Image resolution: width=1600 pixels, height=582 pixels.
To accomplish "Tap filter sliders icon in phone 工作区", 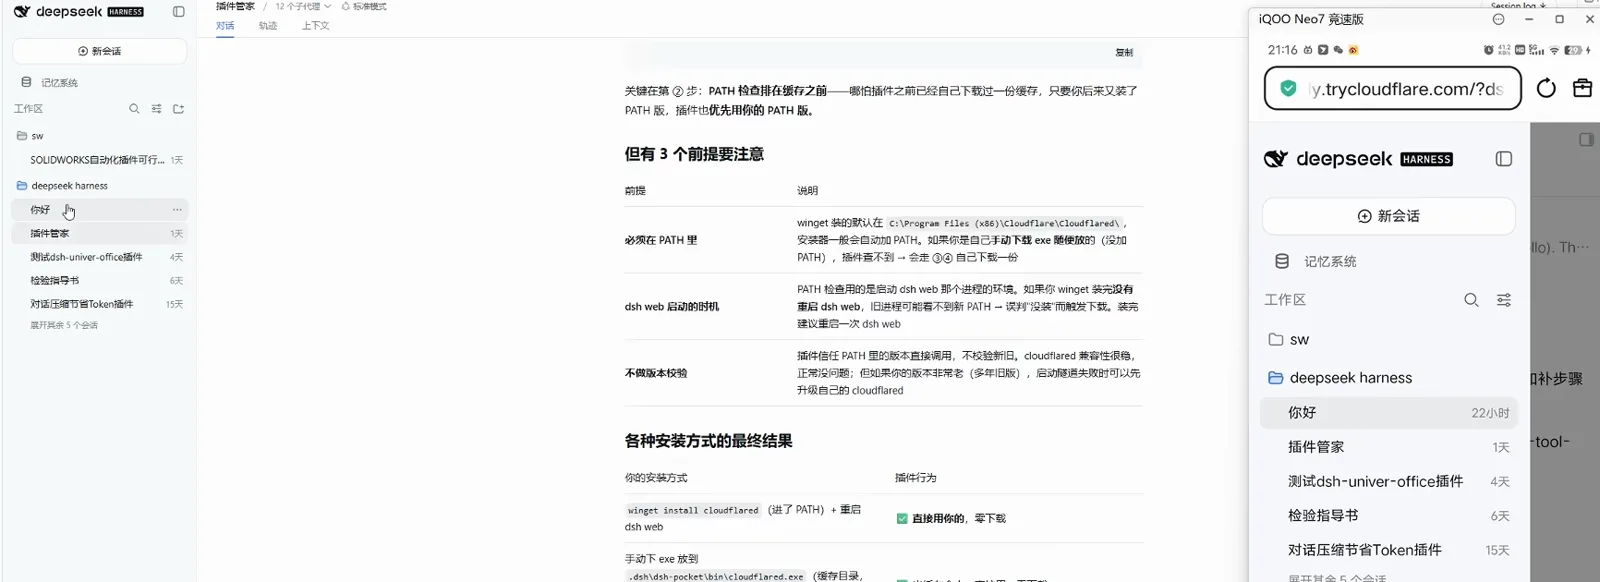I will coord(1504,300).
